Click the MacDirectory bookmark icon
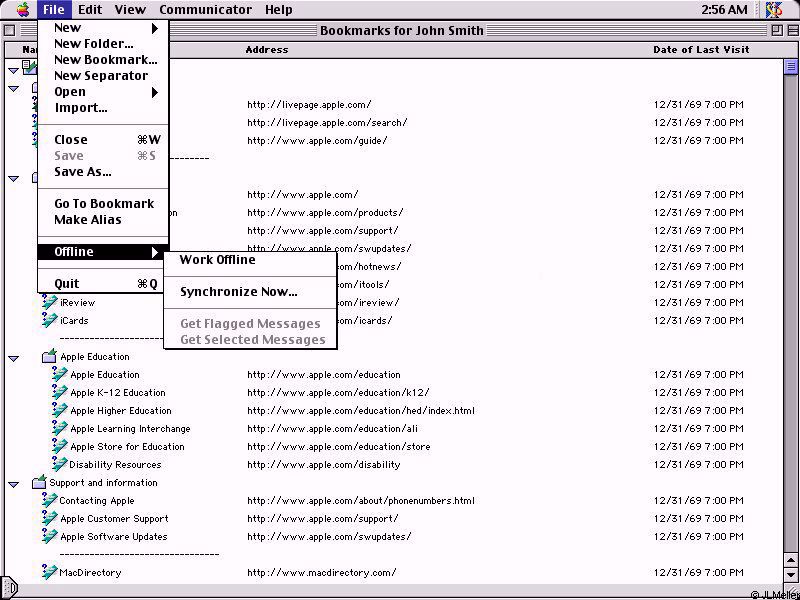 point(49,573)
